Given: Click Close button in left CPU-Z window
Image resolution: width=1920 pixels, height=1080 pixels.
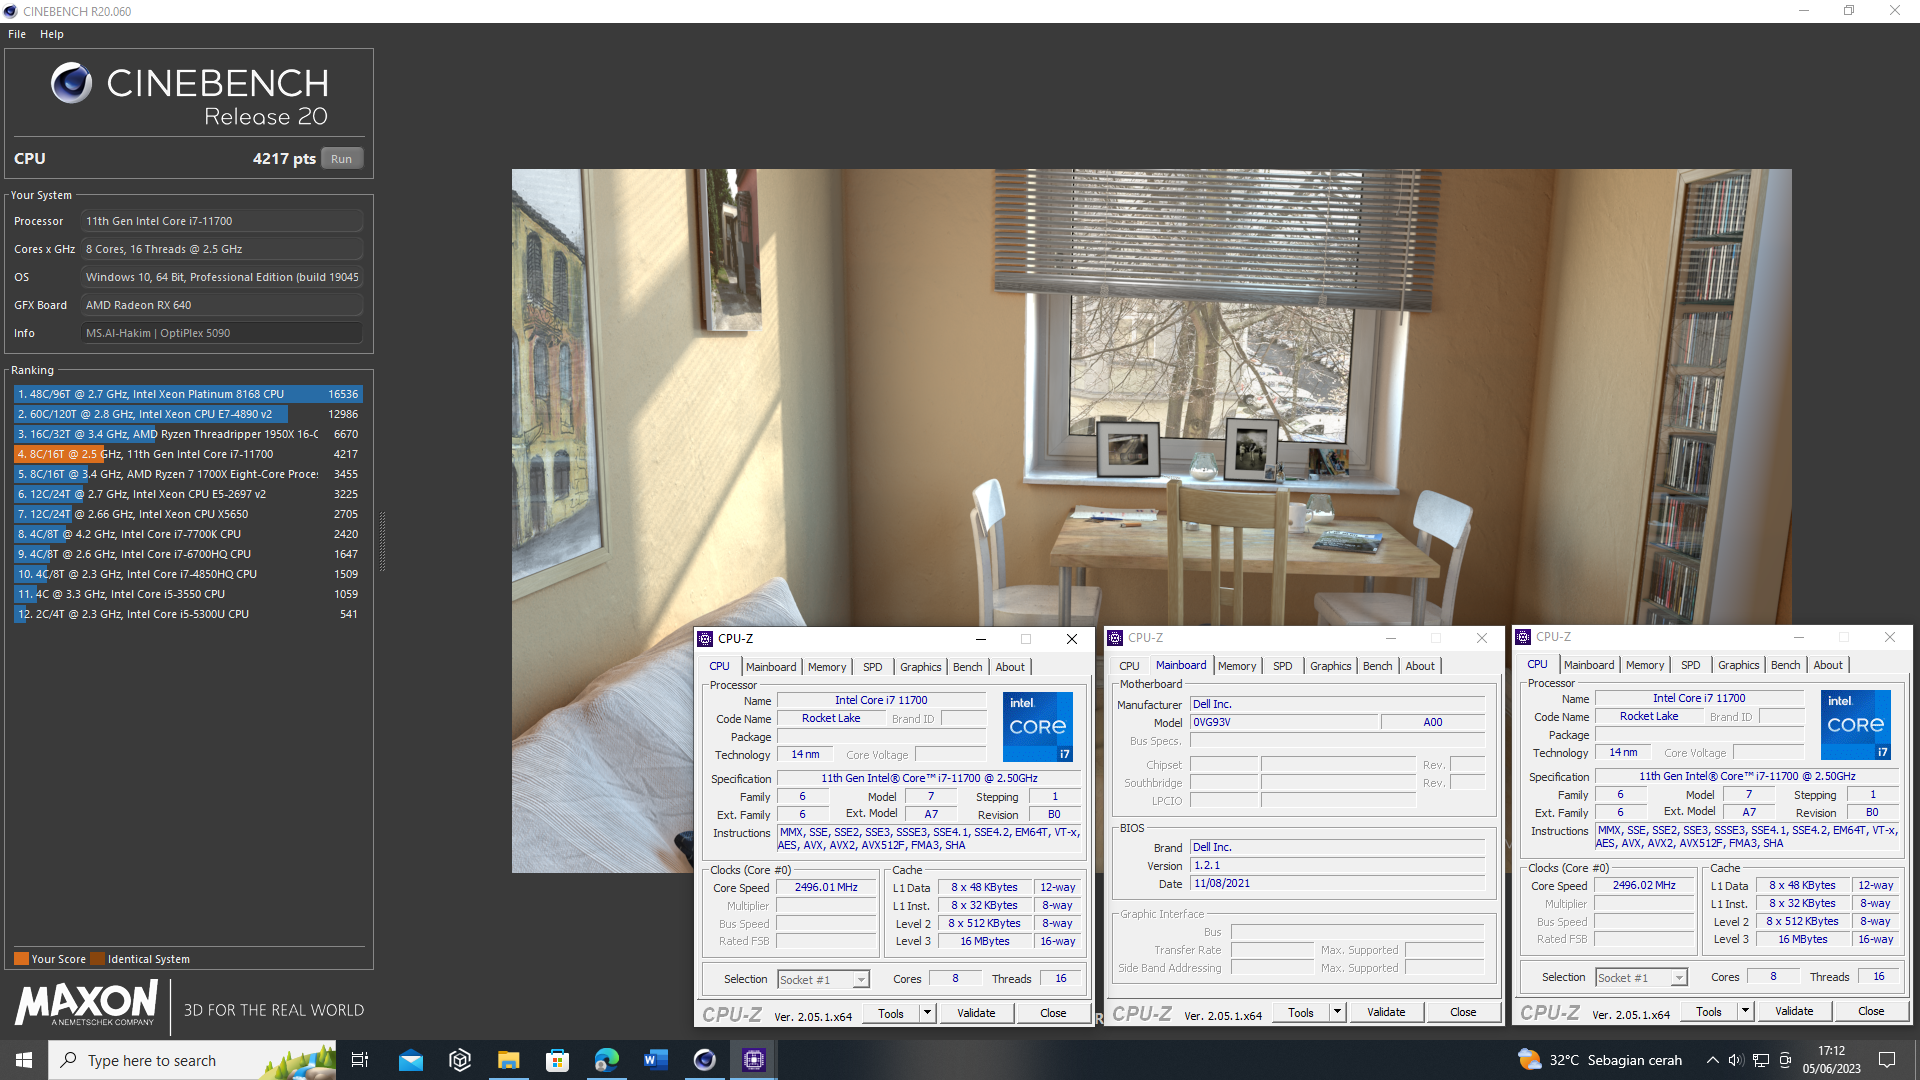Looking at the screenshot, I should click(1053, 1013).
